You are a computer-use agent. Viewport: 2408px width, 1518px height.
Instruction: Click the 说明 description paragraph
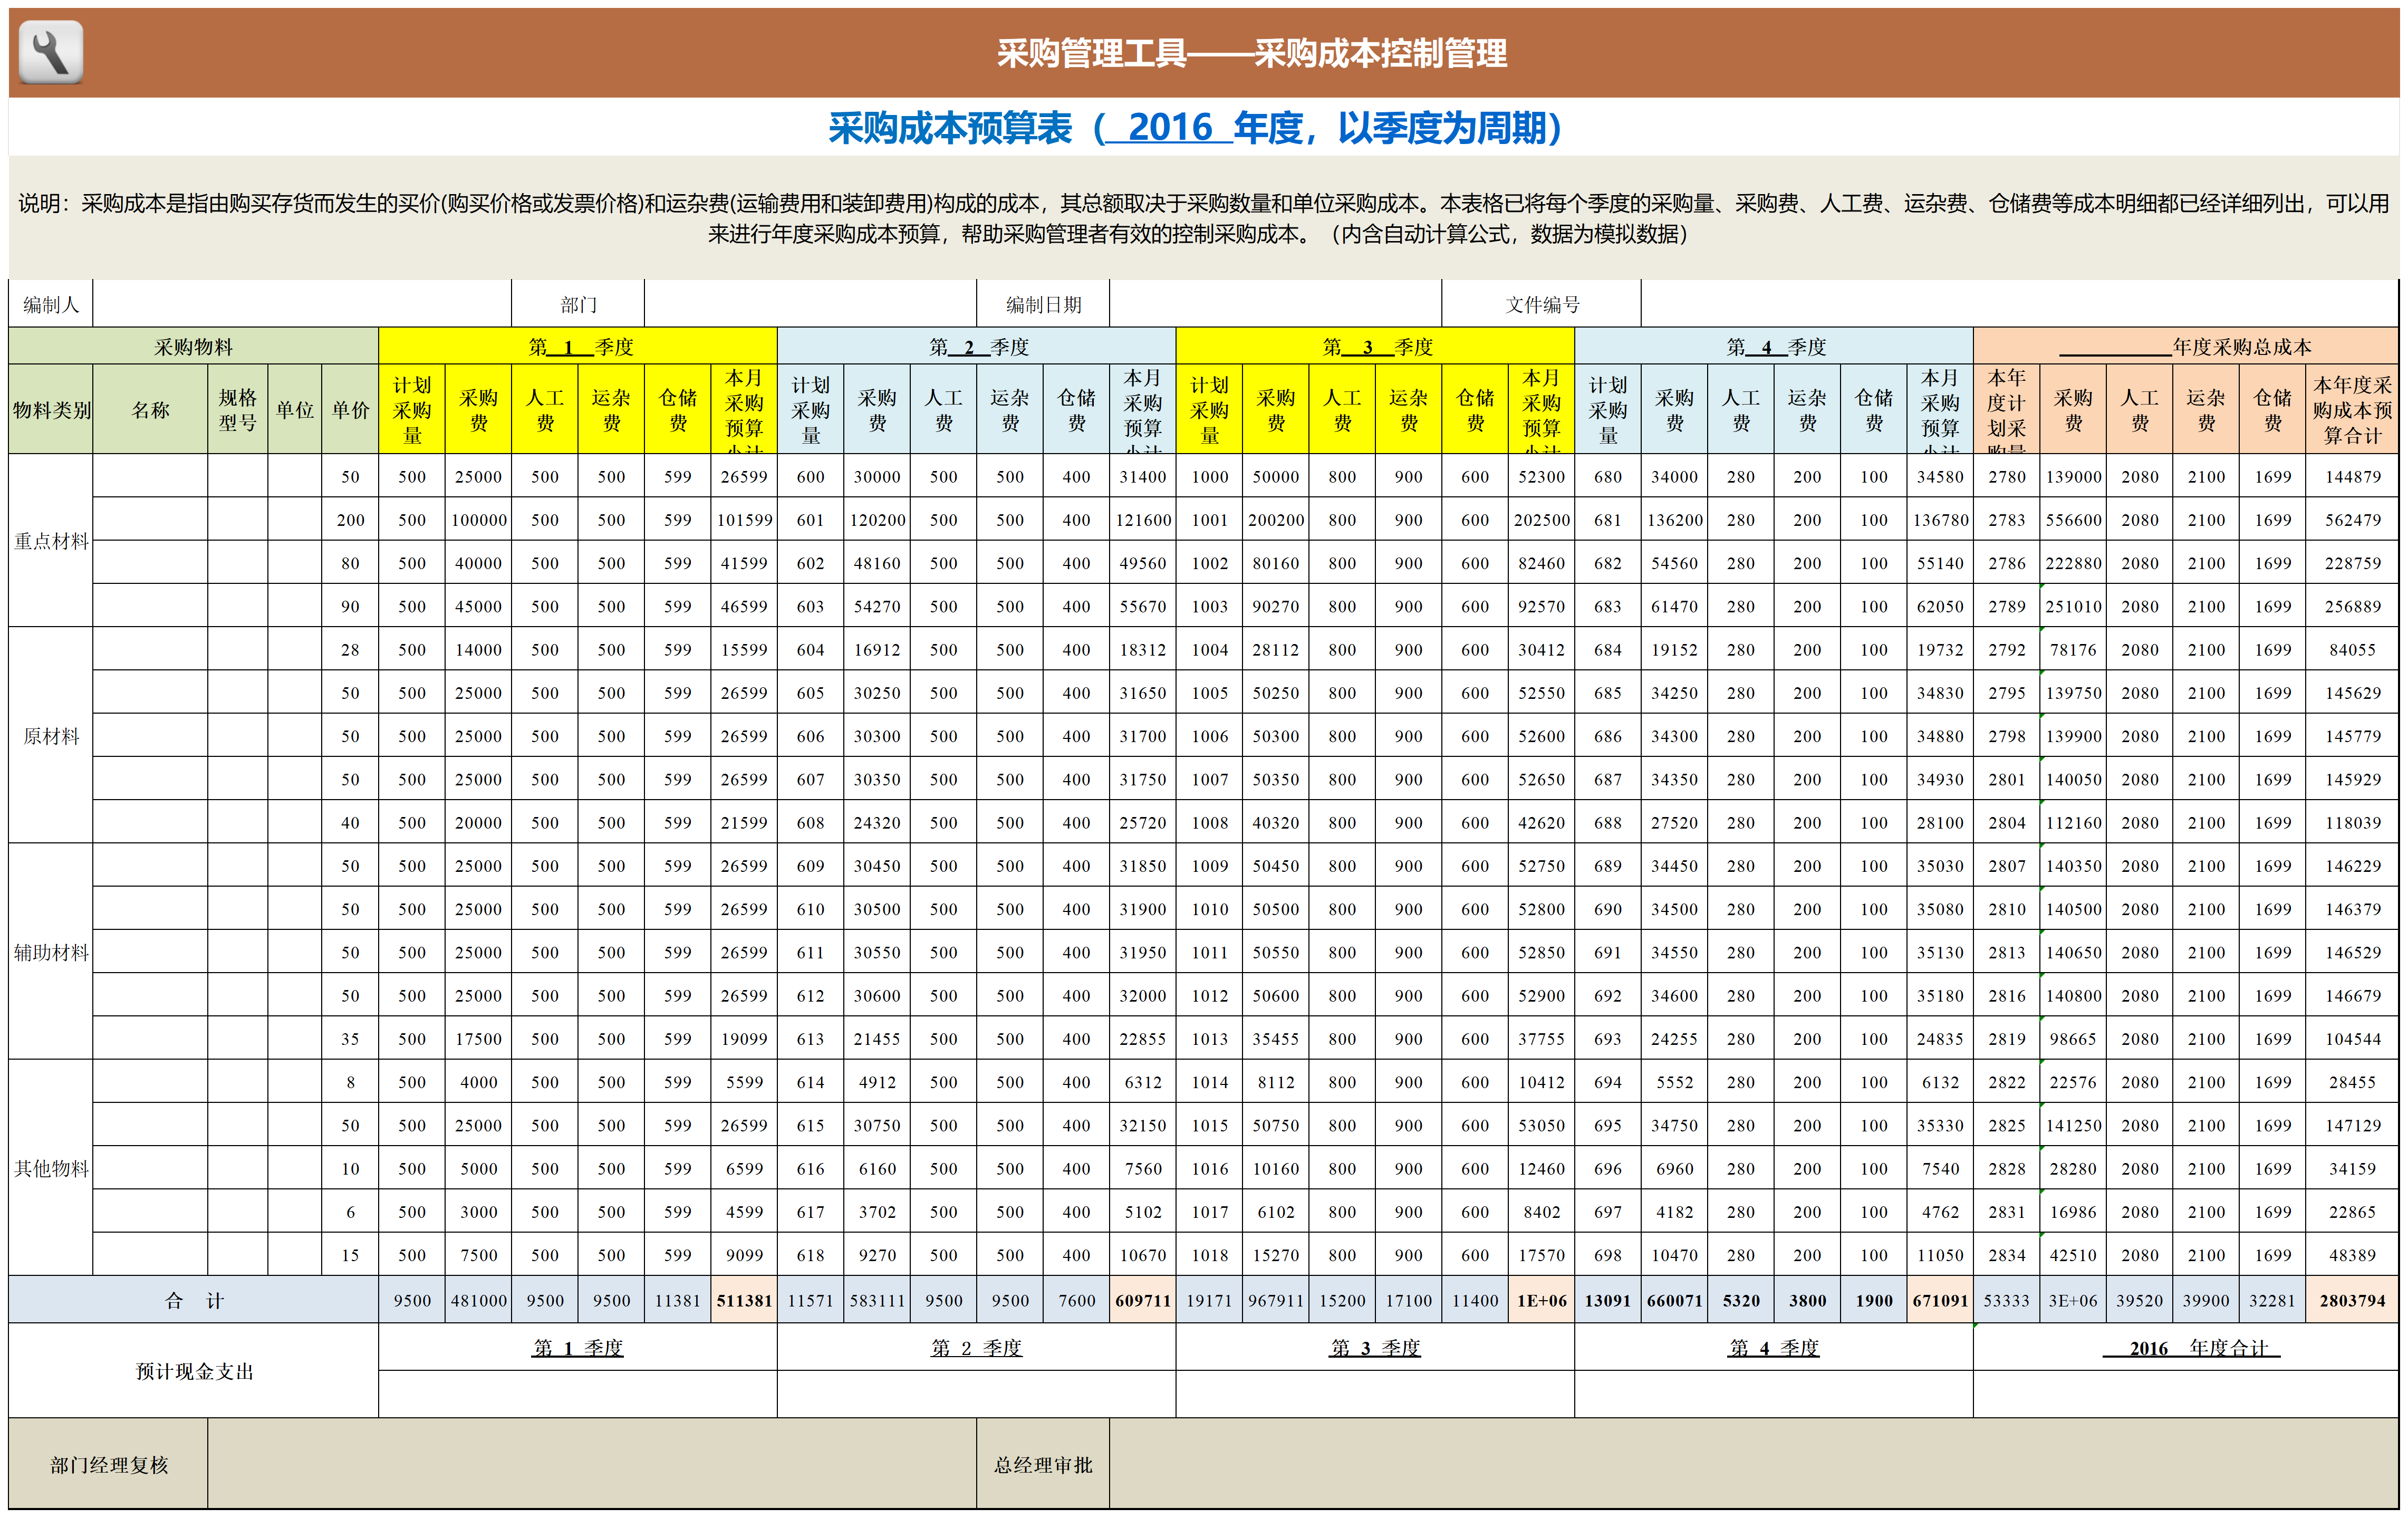pyautogui.click(x=1203, y=218)
